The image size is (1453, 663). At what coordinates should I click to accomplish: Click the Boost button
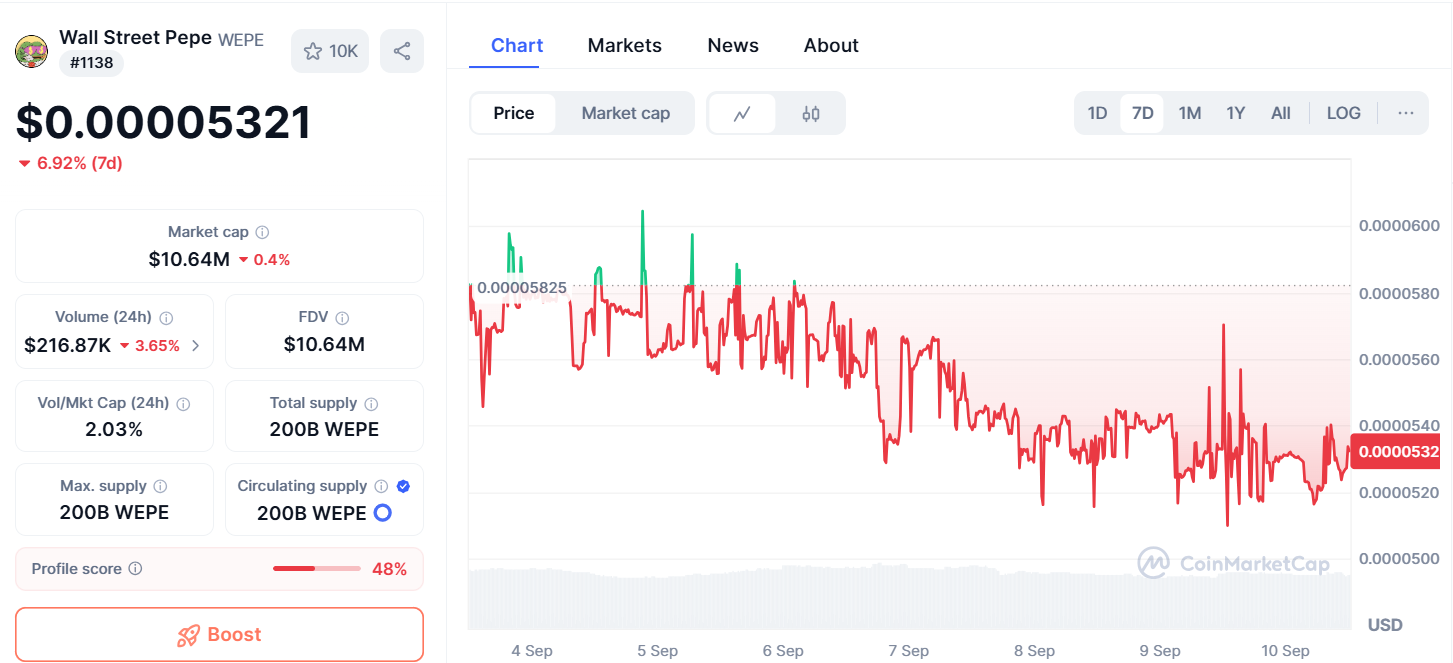pyautogui.click(x=219, y=635)
